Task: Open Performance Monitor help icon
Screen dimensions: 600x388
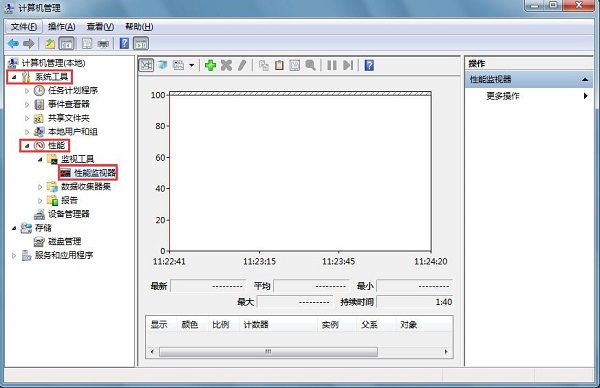Action: tap(369, 65)
